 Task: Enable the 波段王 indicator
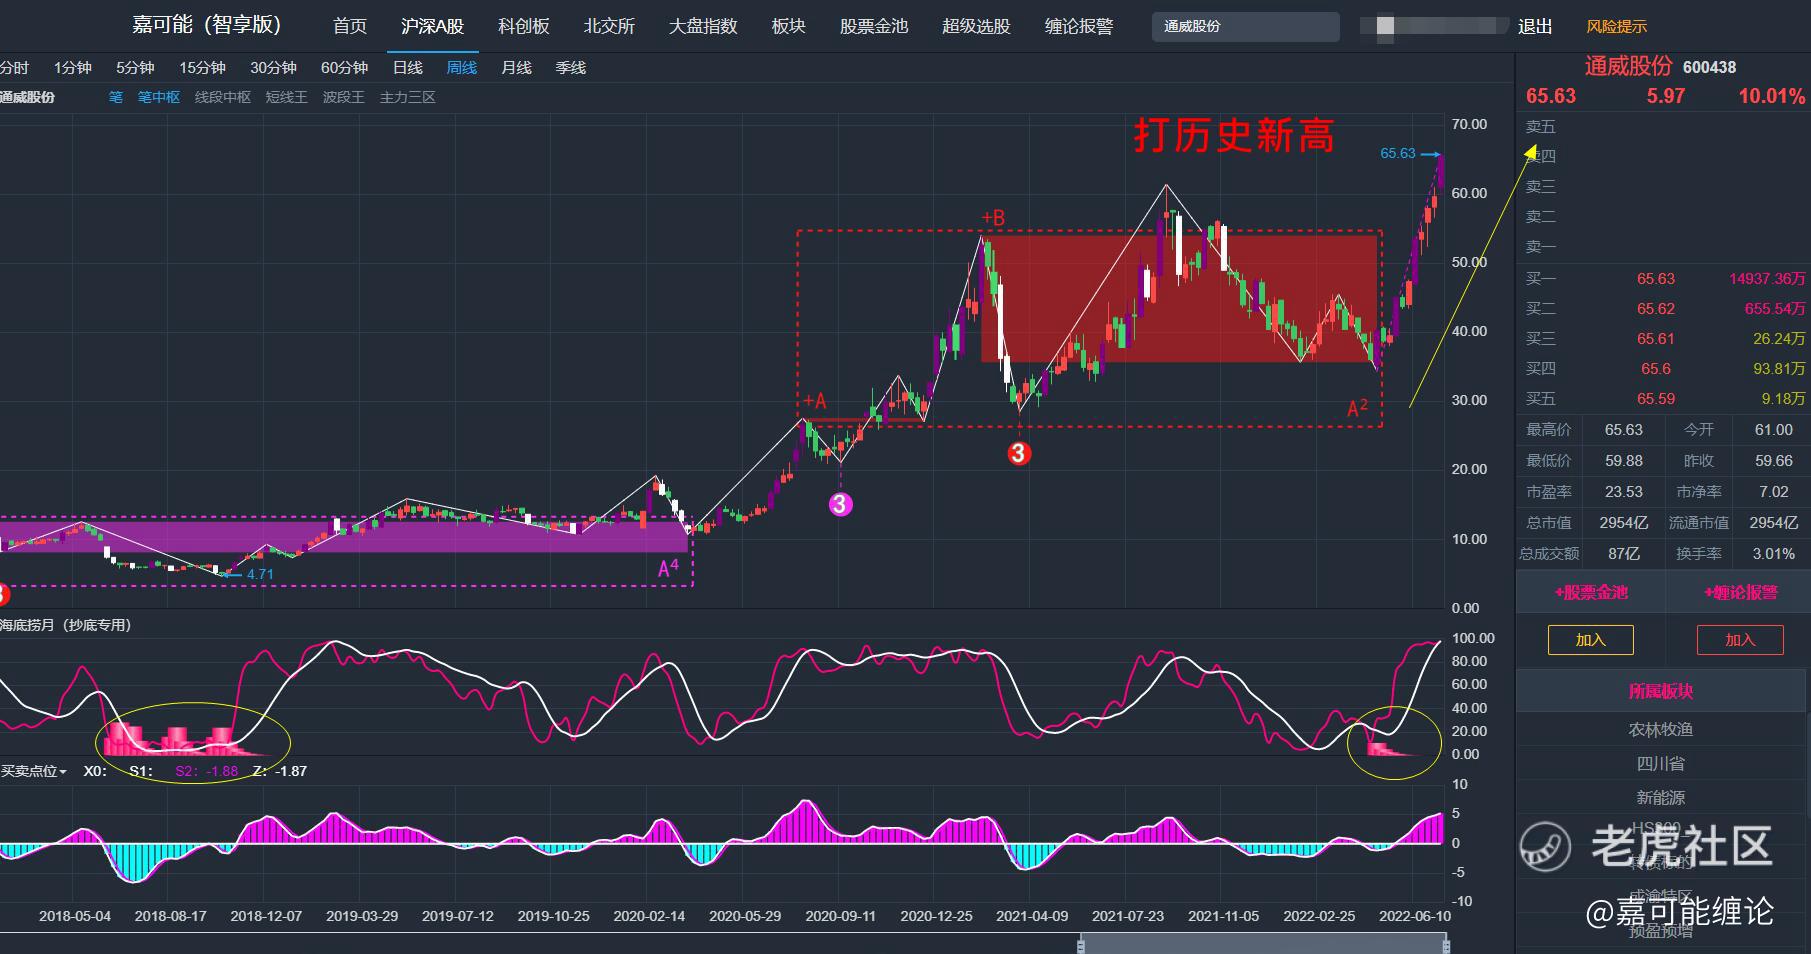pyautogui.click(x=344, y=98)
